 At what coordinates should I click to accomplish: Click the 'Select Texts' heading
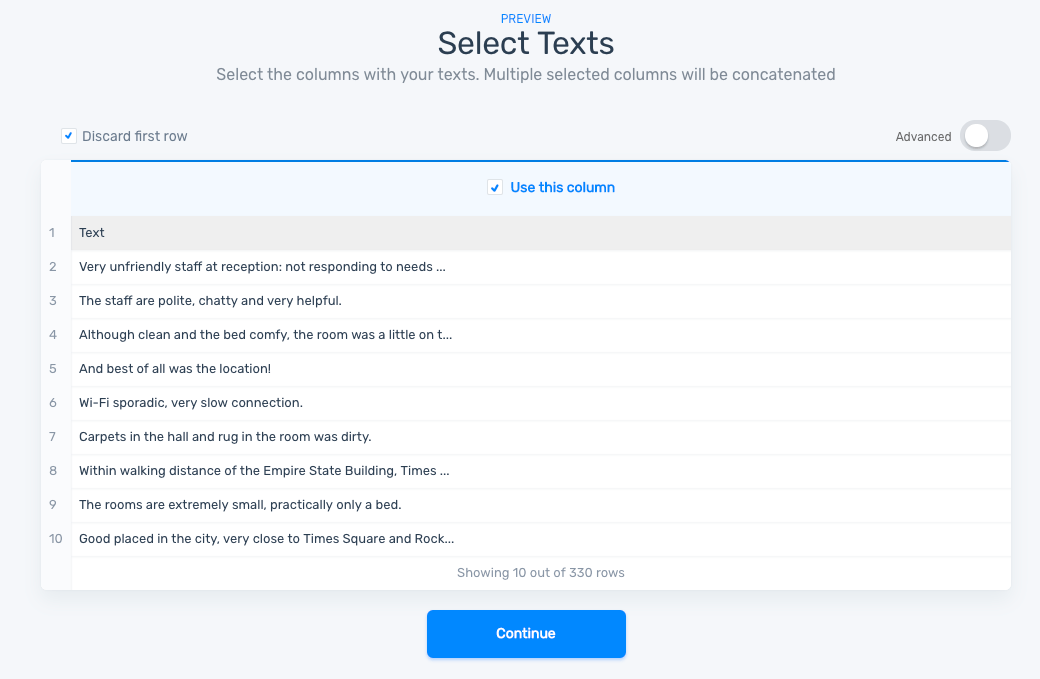[526, 43]
